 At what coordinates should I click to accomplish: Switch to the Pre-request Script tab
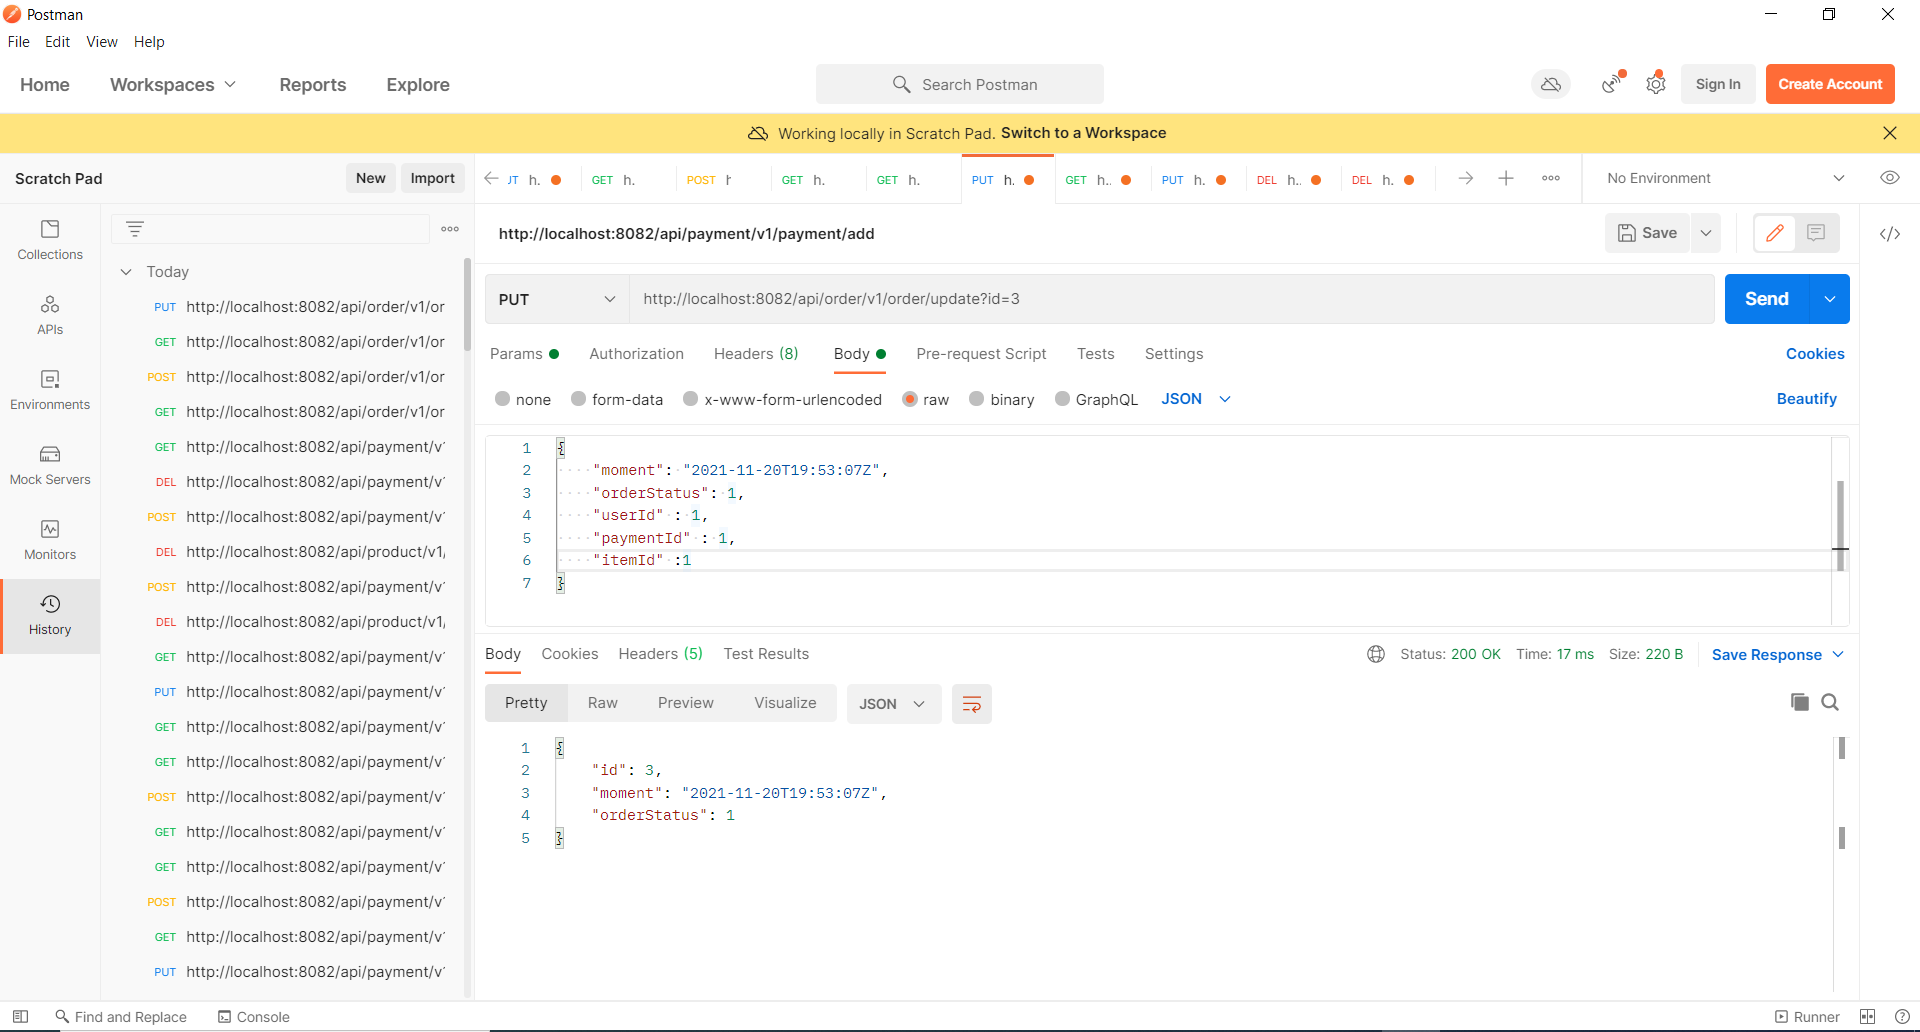[x=981, y=354]
